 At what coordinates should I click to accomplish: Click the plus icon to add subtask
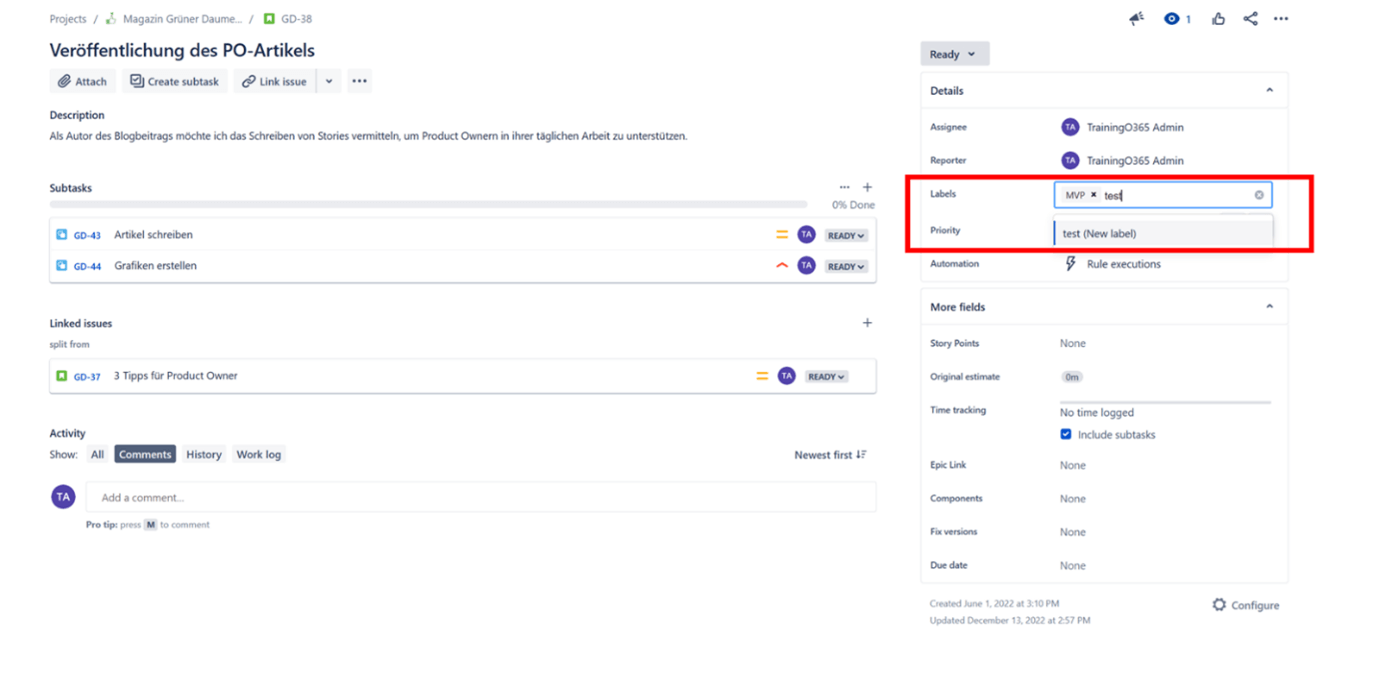click(x=867, y=187)
